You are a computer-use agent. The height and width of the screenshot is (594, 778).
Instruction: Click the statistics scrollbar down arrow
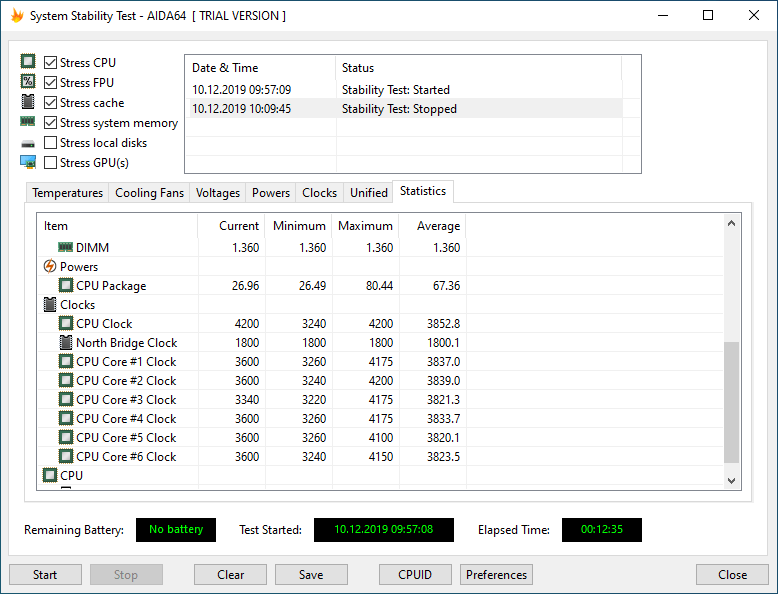[731, 480]
